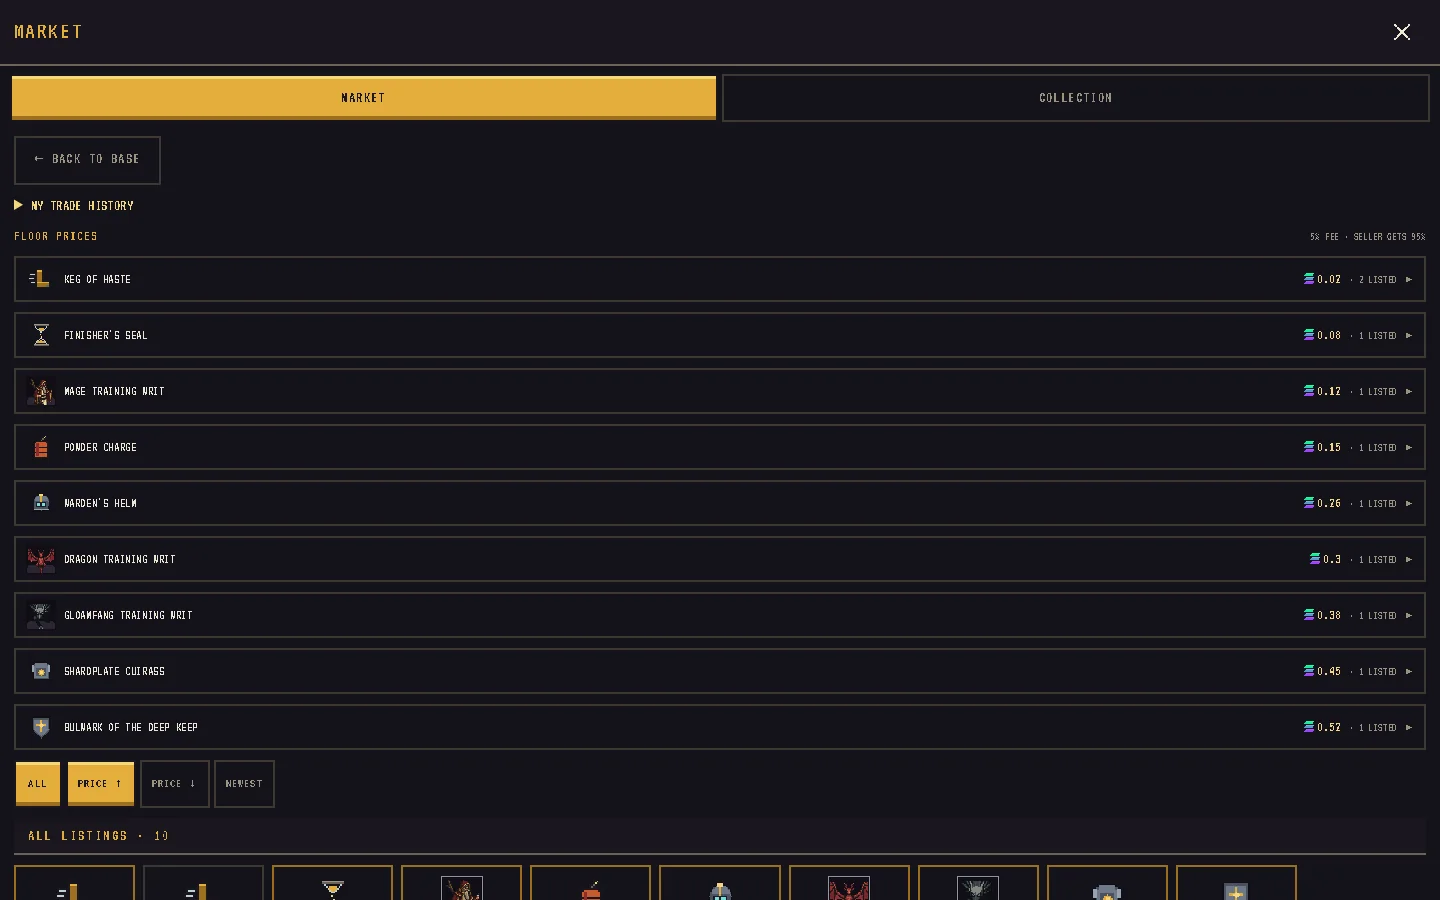The width and height of the screenshot is (1440, 900).
Task: Sort listings by Price ascending
Action: [100, 784]
